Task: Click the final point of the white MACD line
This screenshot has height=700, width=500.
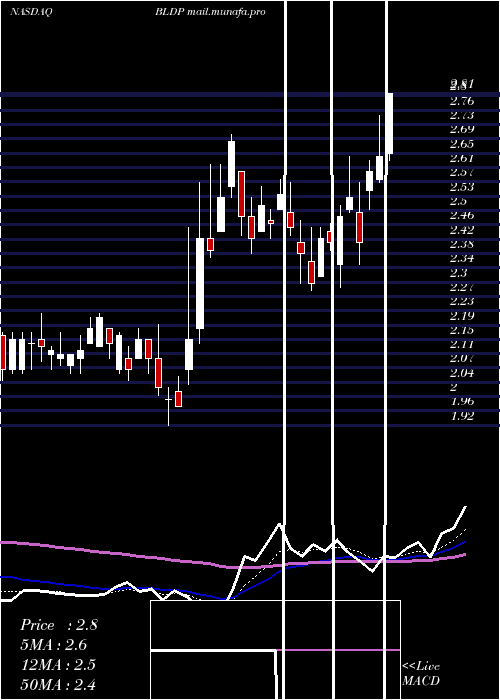Action: click(x=466, y=507)
